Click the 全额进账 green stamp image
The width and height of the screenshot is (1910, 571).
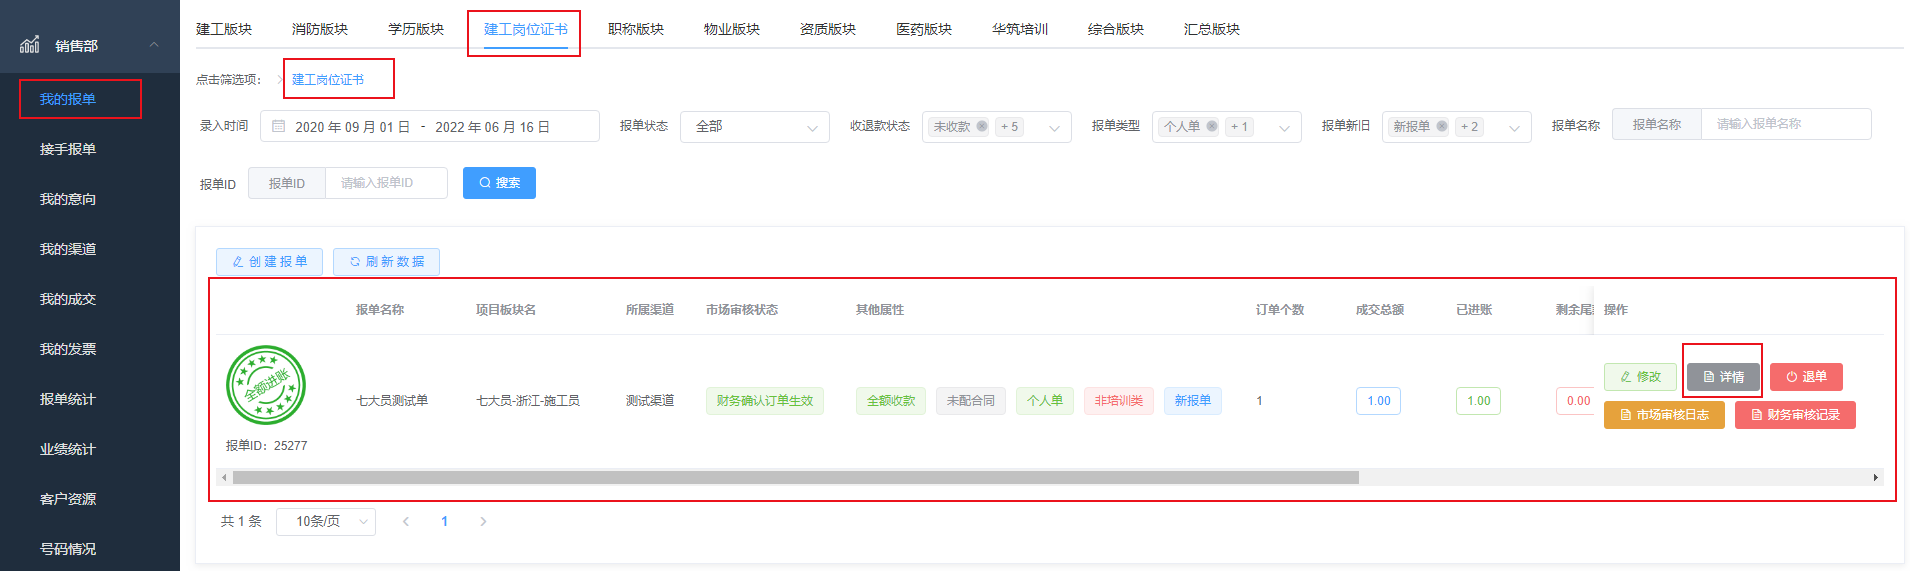266,385
